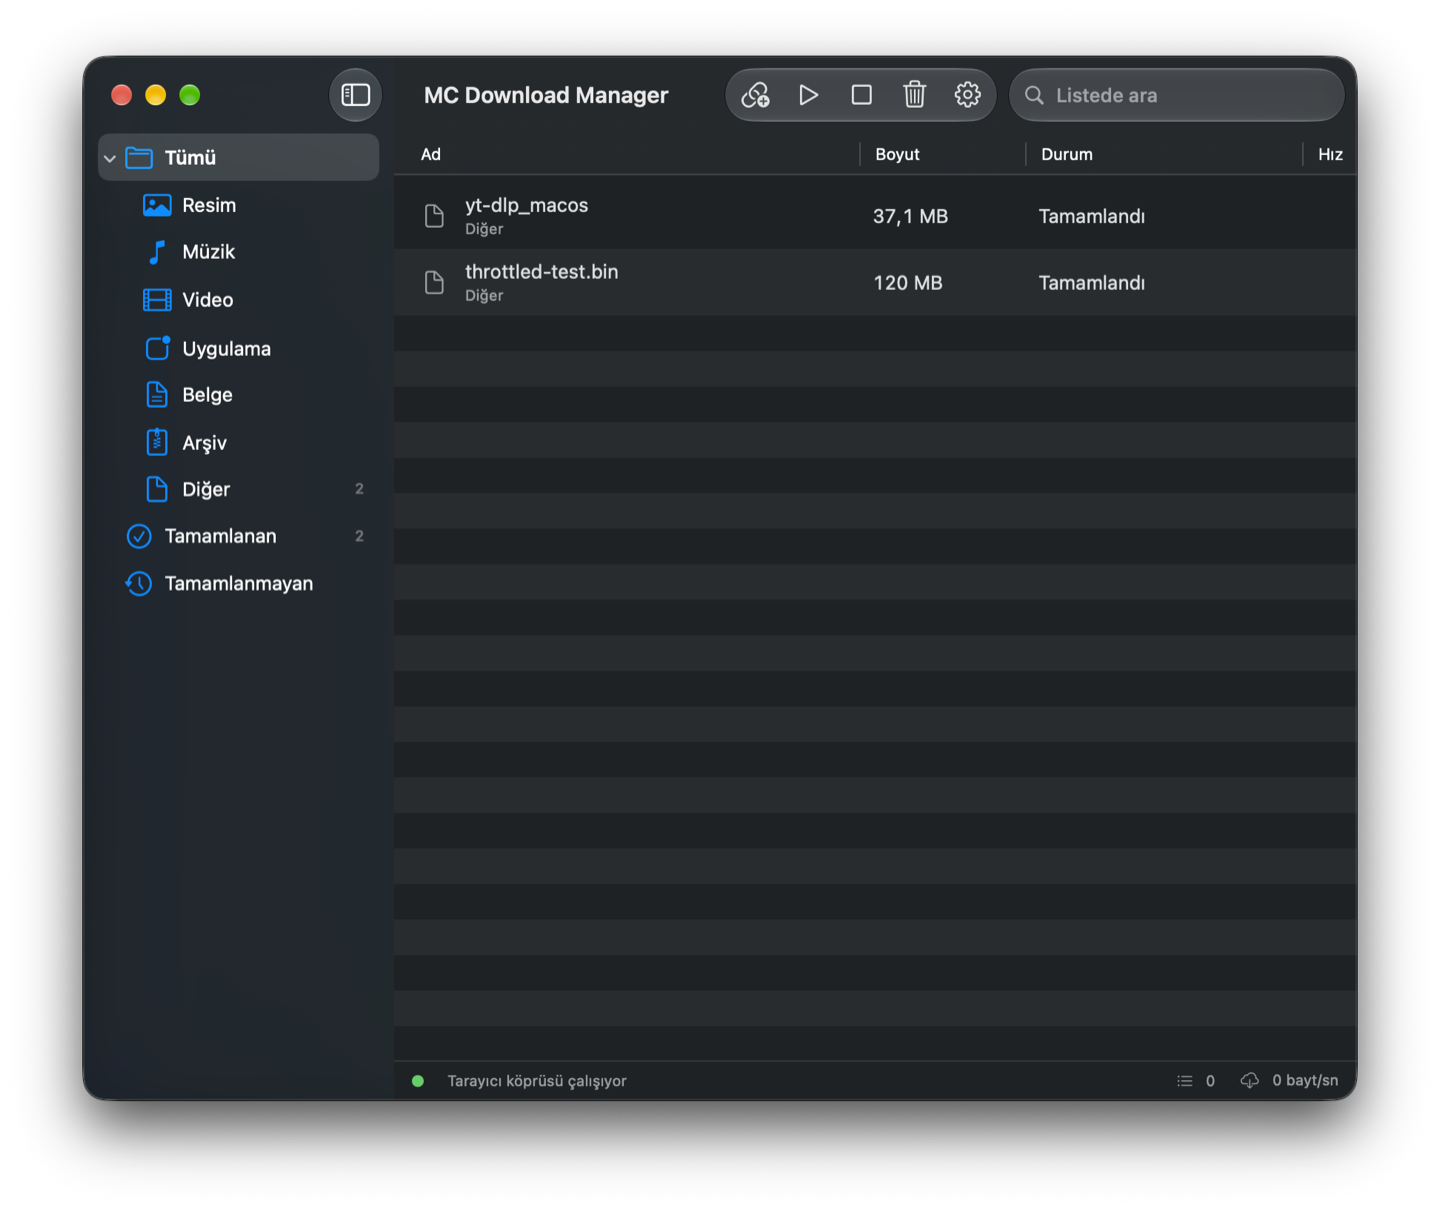Click Tamamlandı status of throttled-test.bin
Image resolution: width=1440 pixels, height=1210 pixels.
click(1092, 283)
